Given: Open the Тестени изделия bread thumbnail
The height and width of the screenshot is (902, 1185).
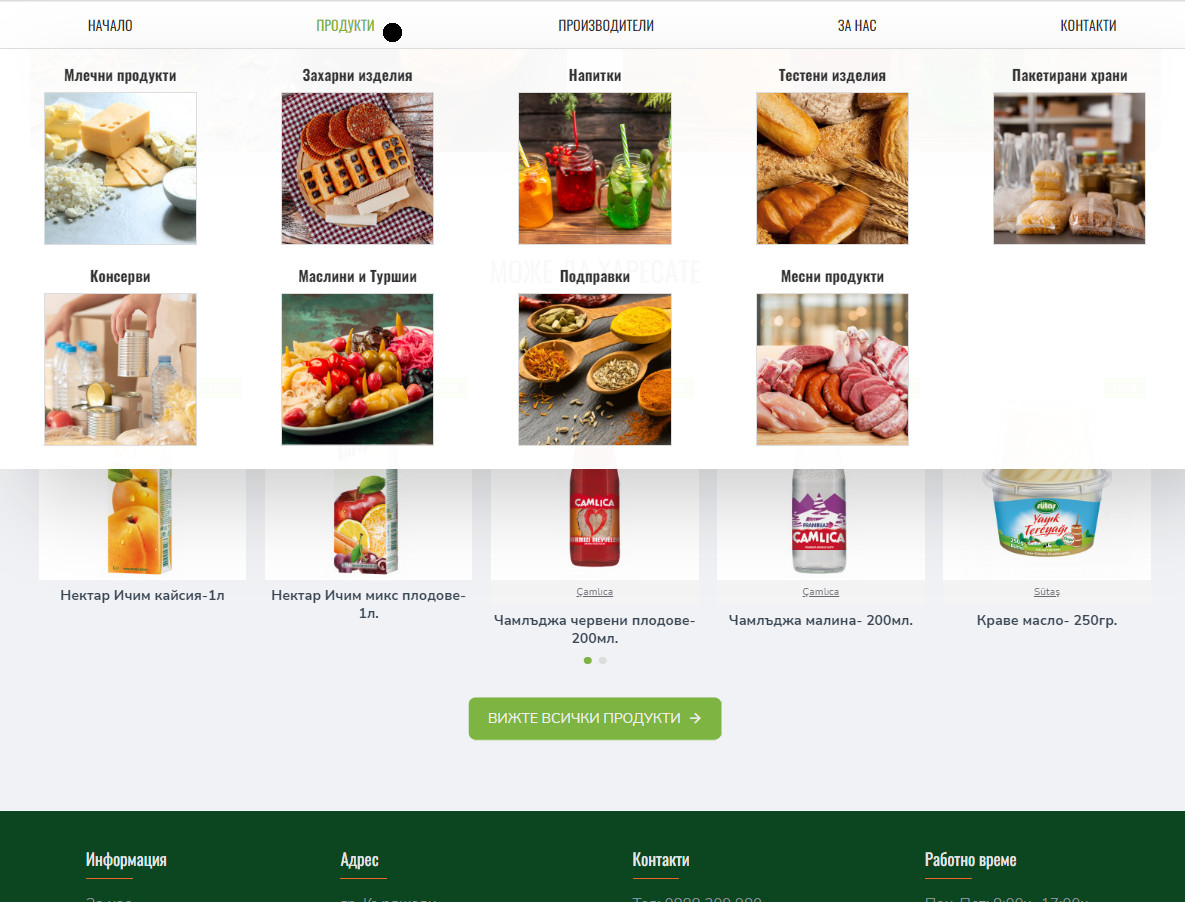Looking at the screenshot, I should click(x=832, y=168).
